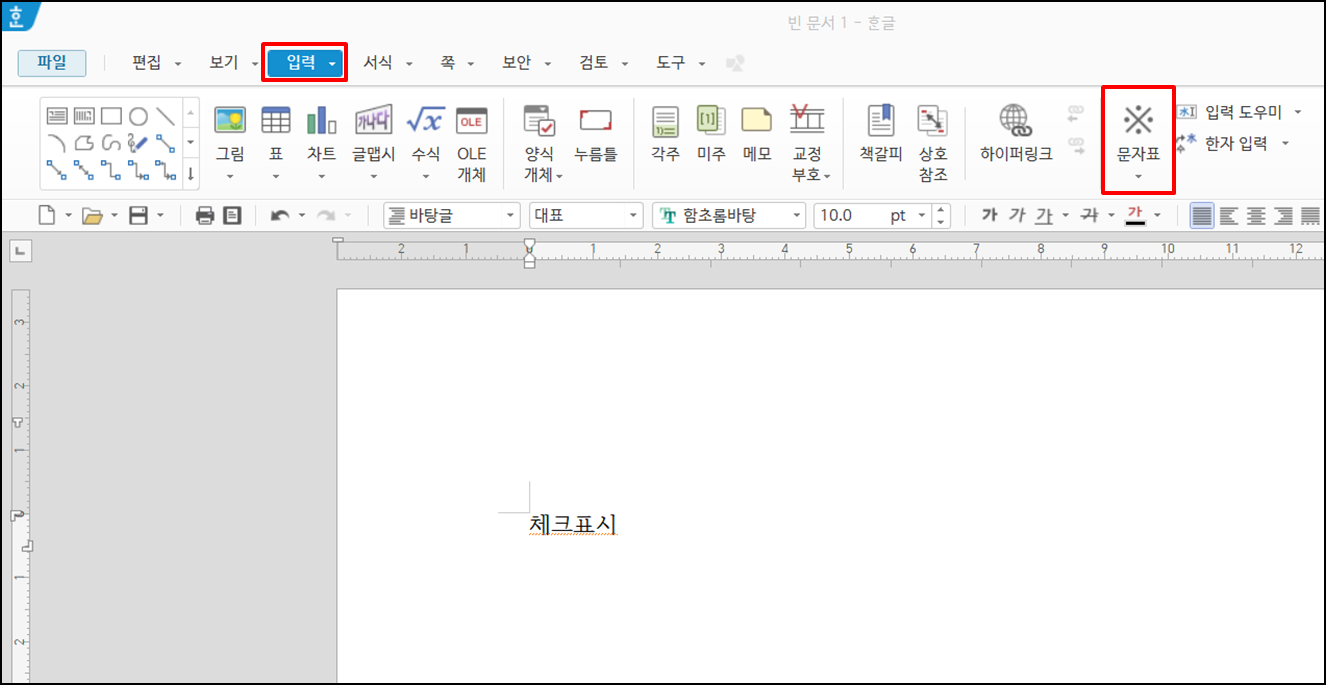Toggle italic 가 formatting
The height and width of the screenshot is (685, 1326).
(1017, 215)
